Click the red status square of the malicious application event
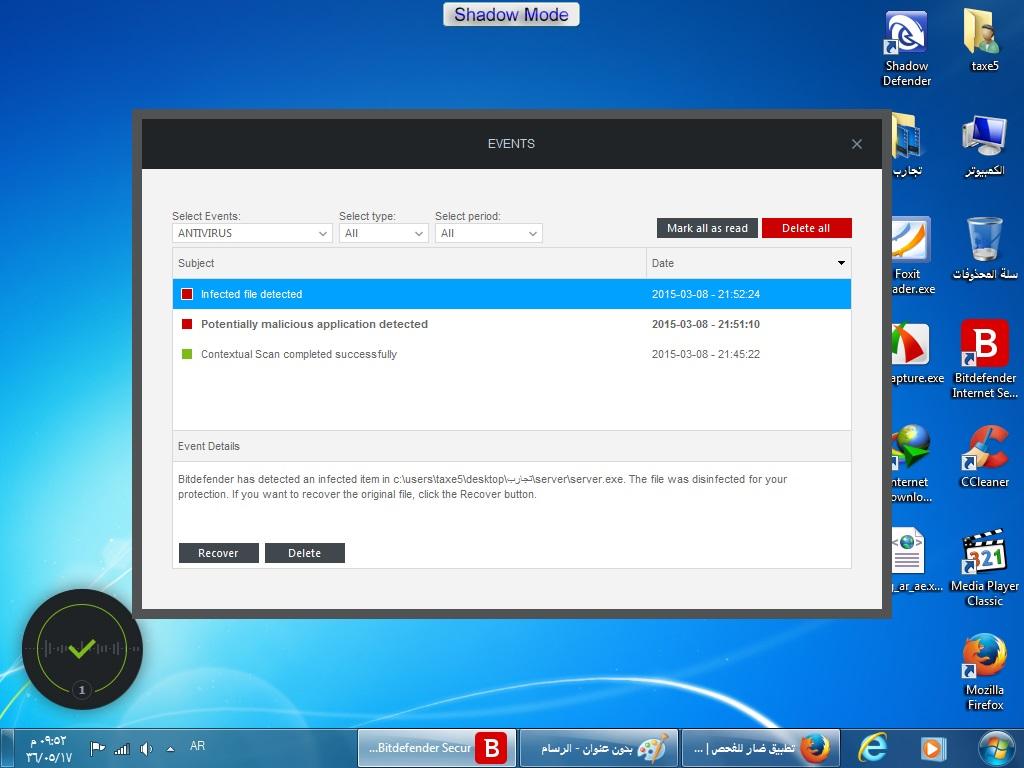This screenshot has width=1024, height=768. click(187, 324)
